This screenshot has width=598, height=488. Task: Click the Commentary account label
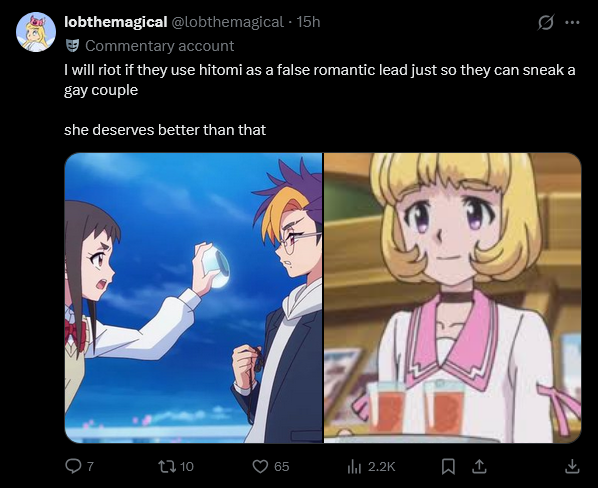(159, 46)
